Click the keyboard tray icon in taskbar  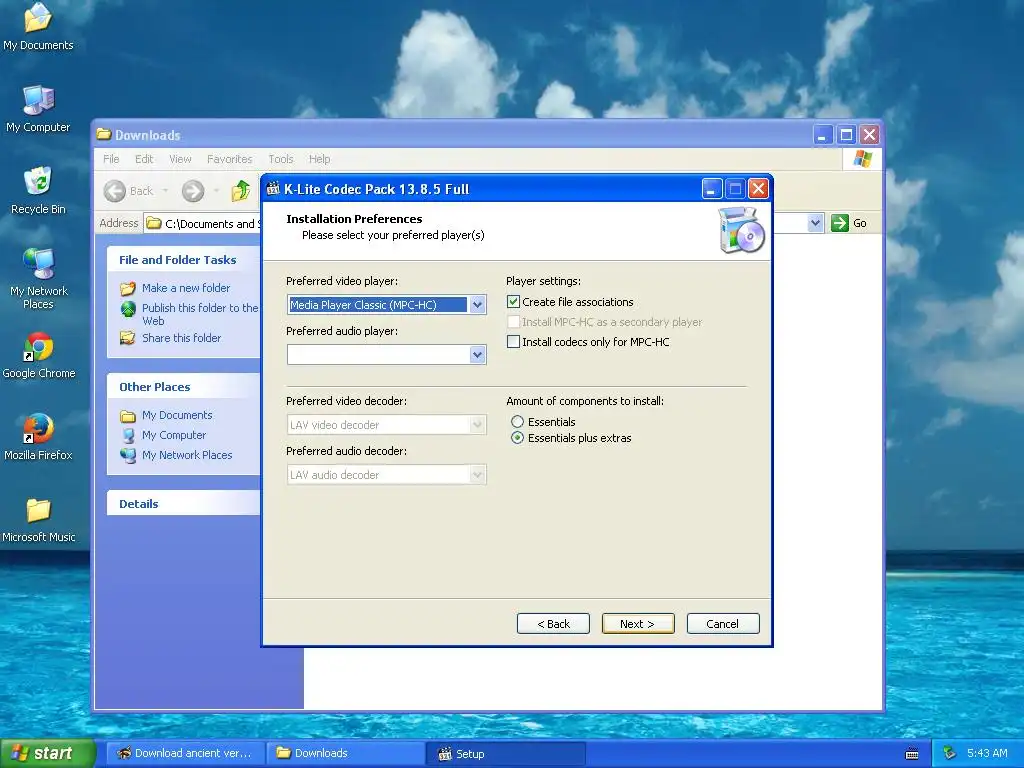(912, 754)
